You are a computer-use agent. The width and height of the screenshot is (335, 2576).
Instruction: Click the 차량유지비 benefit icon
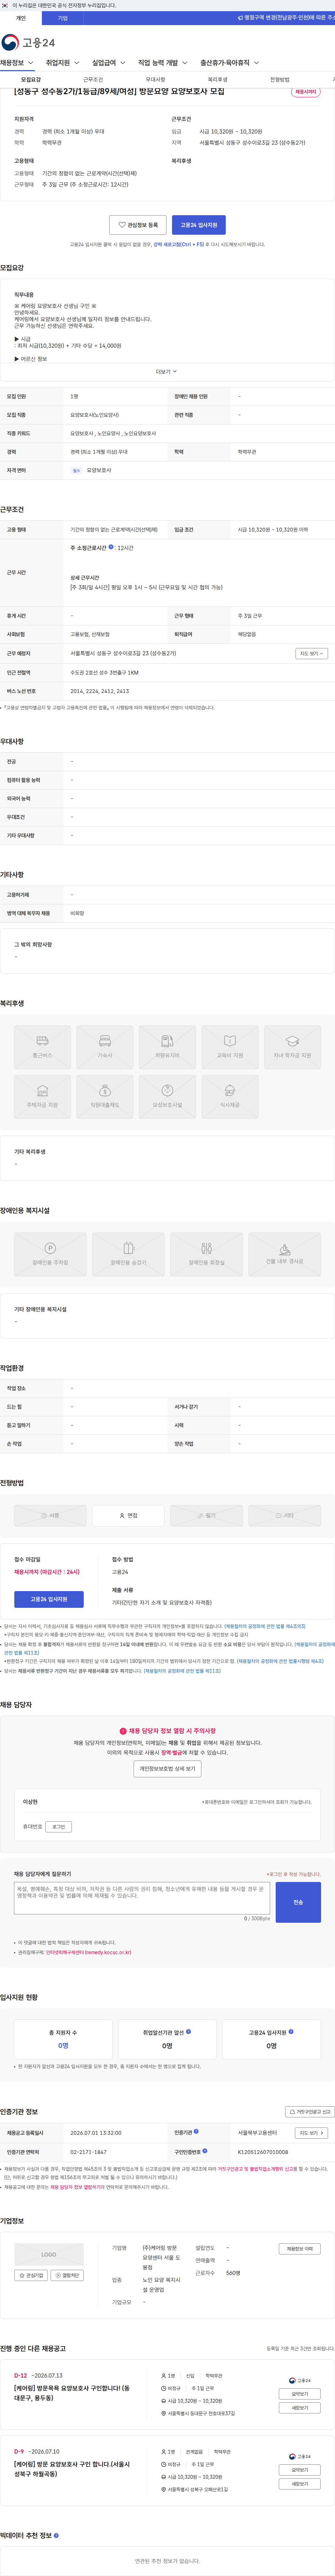point(167,1047)
